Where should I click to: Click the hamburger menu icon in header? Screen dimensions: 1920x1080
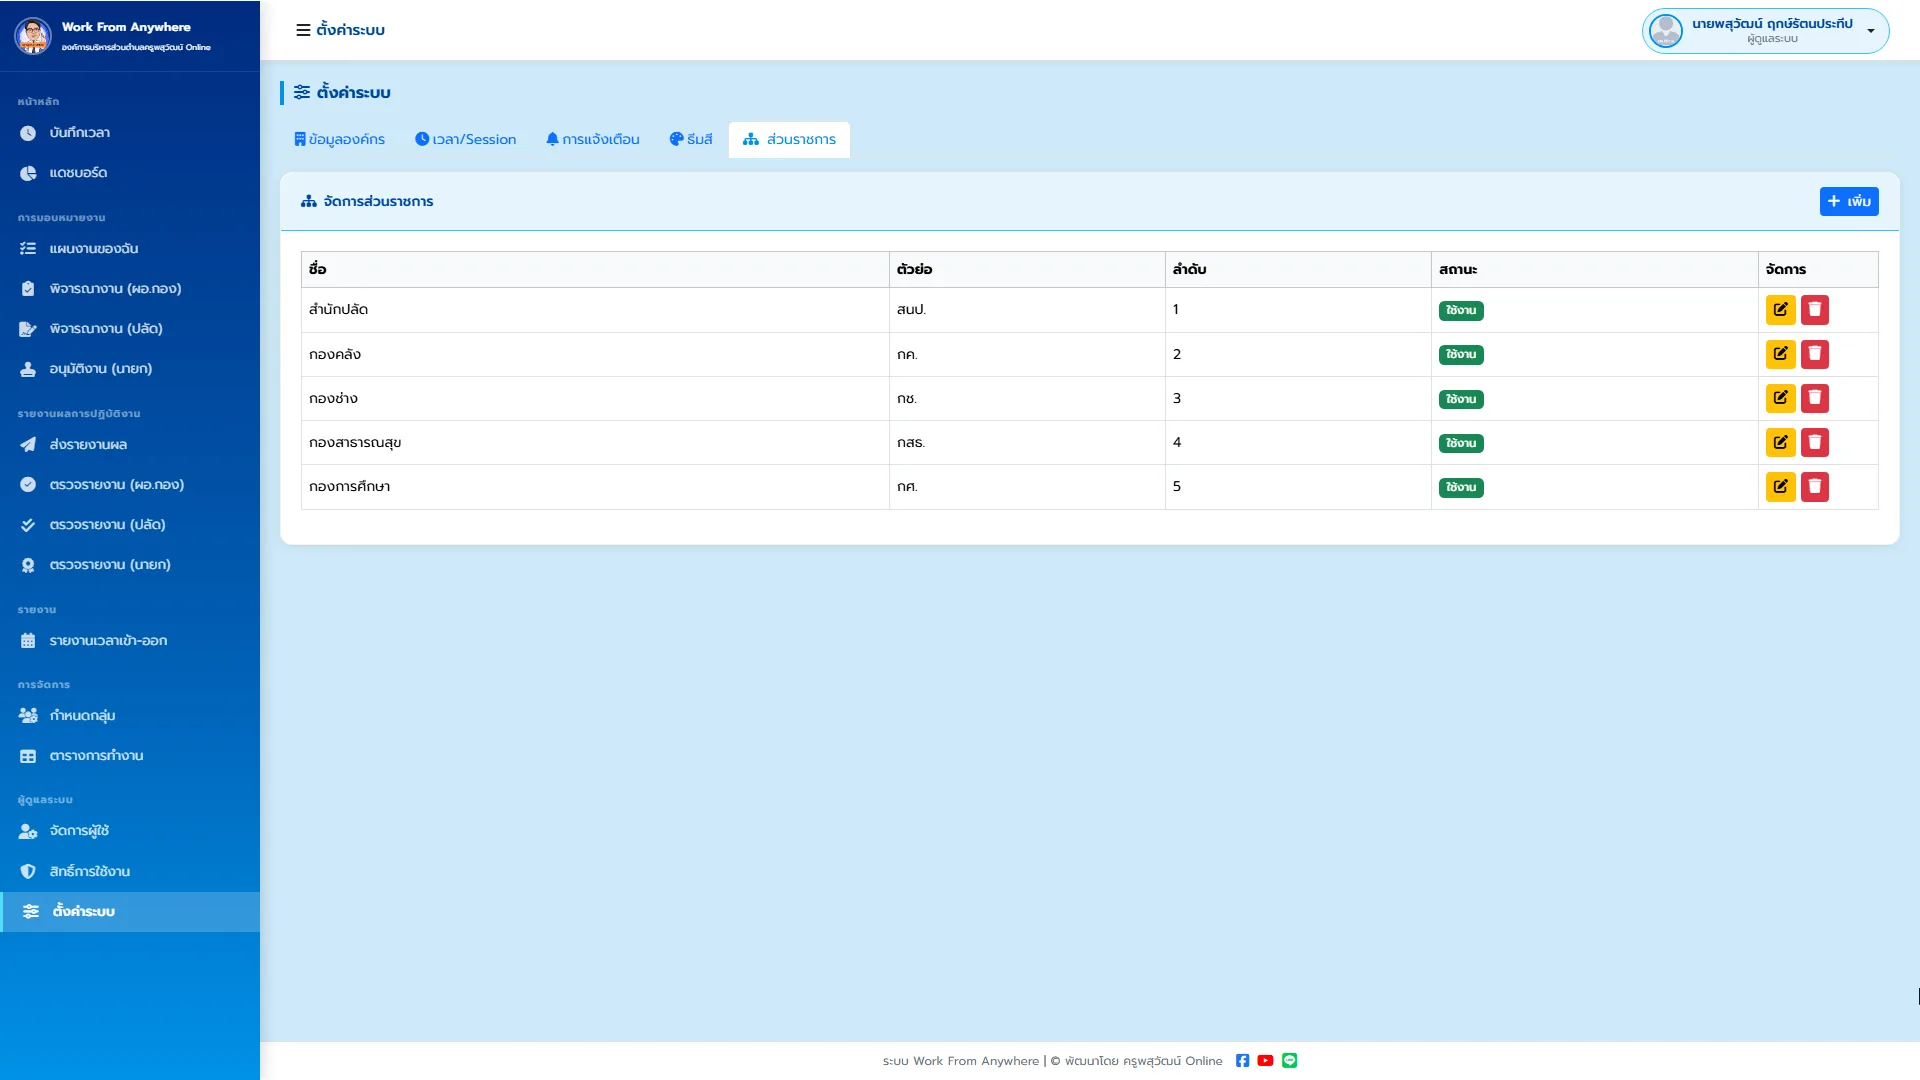point(303,30)
